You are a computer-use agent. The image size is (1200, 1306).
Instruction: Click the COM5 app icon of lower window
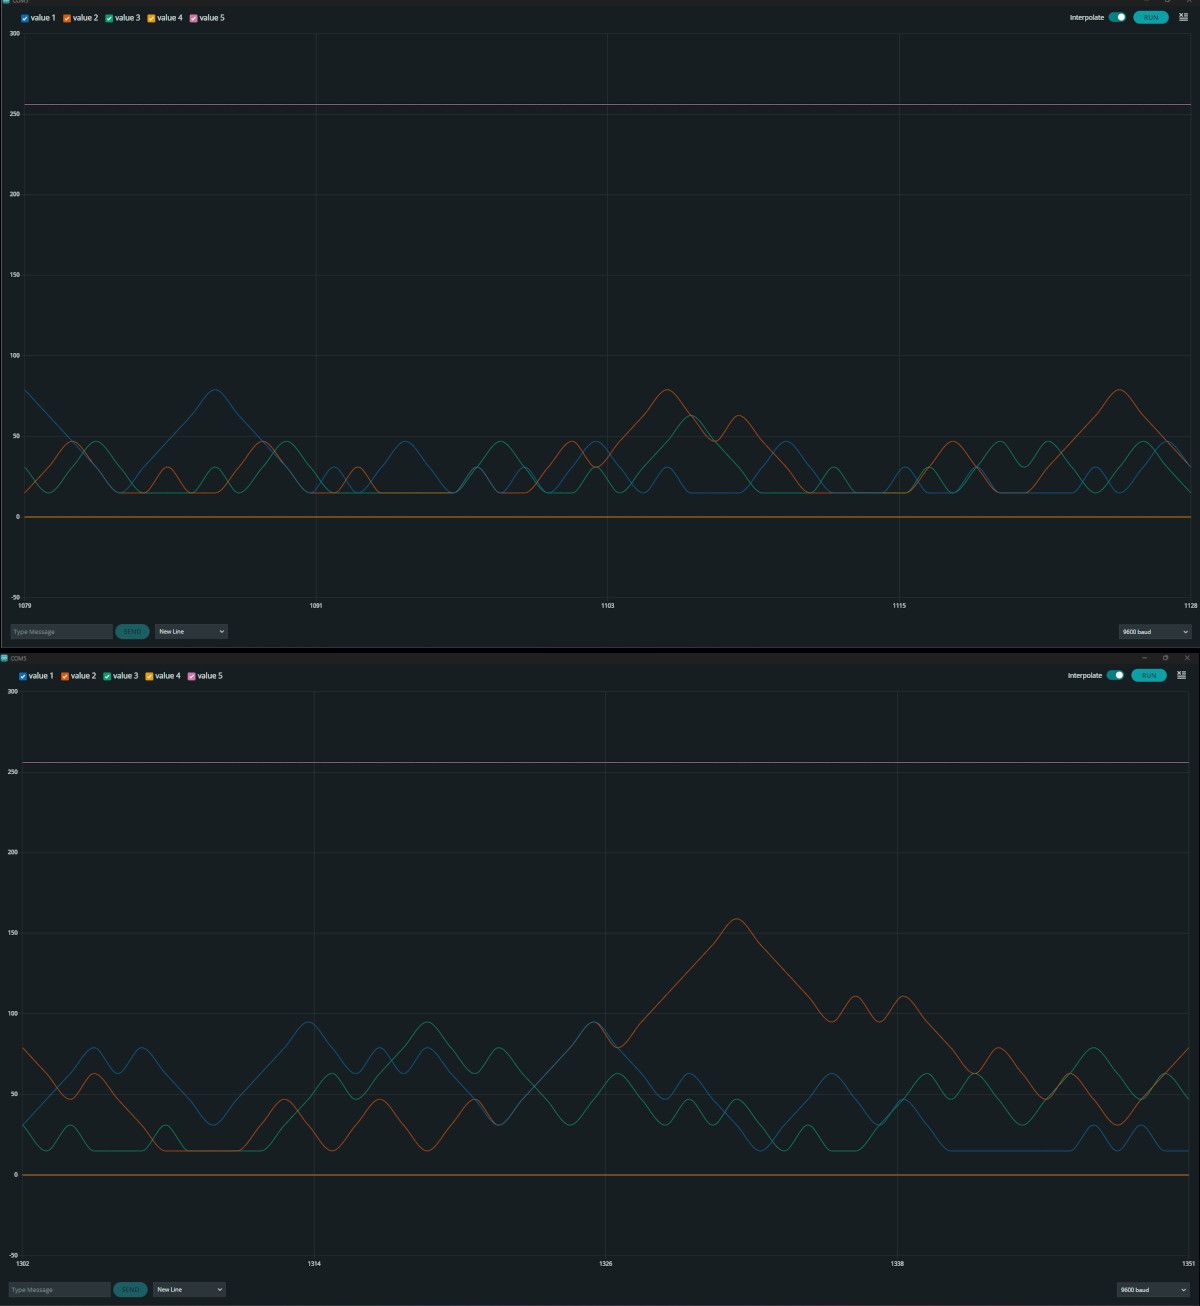4,658
